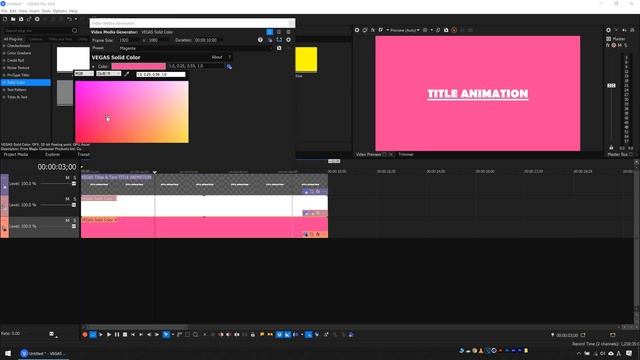
Task: Mute the third video track (M)
Action: (67, 220)
